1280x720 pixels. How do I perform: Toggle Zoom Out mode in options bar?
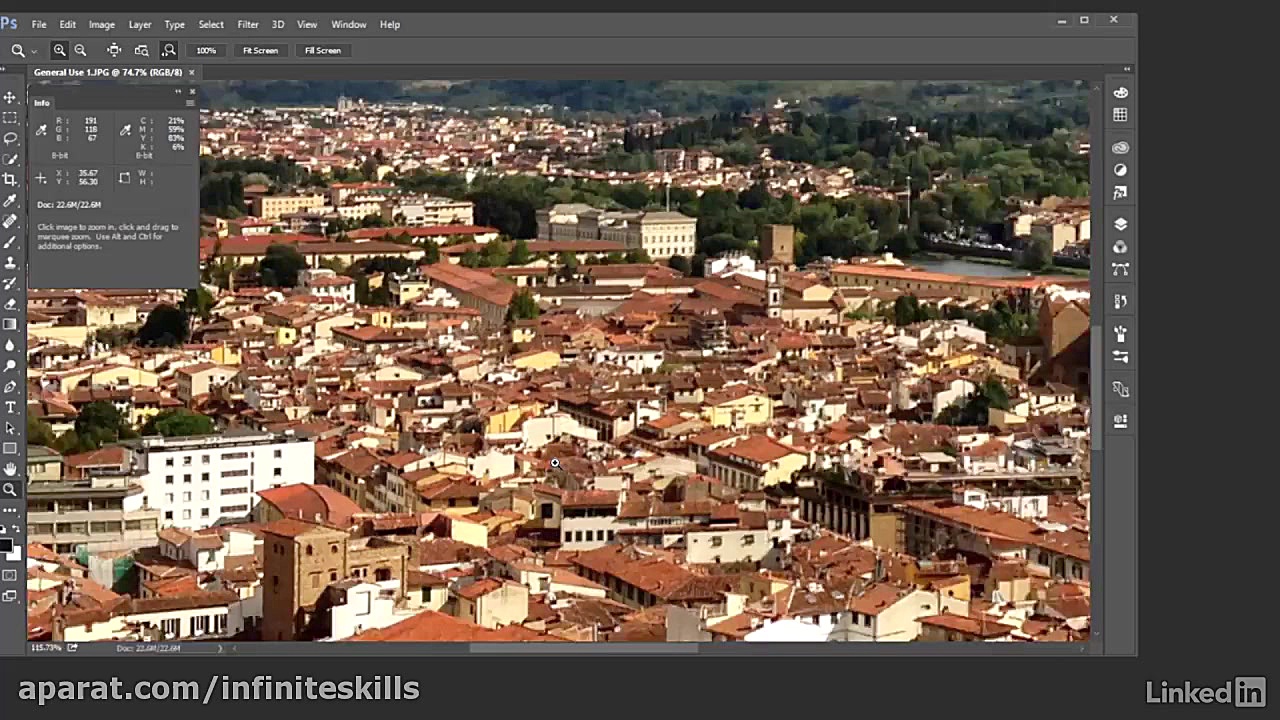[x=81, y=50]
